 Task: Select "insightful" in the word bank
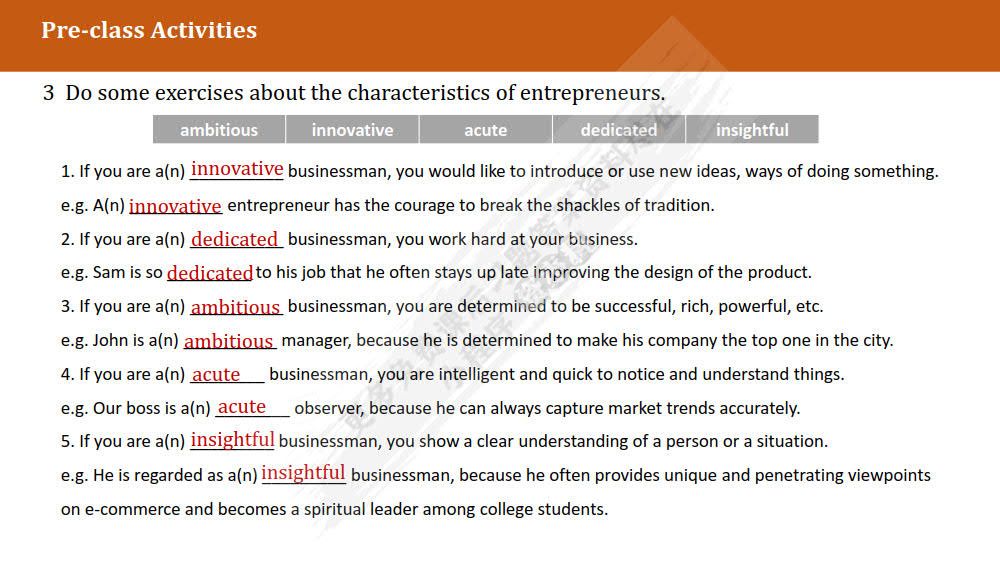tap(752, 130)
